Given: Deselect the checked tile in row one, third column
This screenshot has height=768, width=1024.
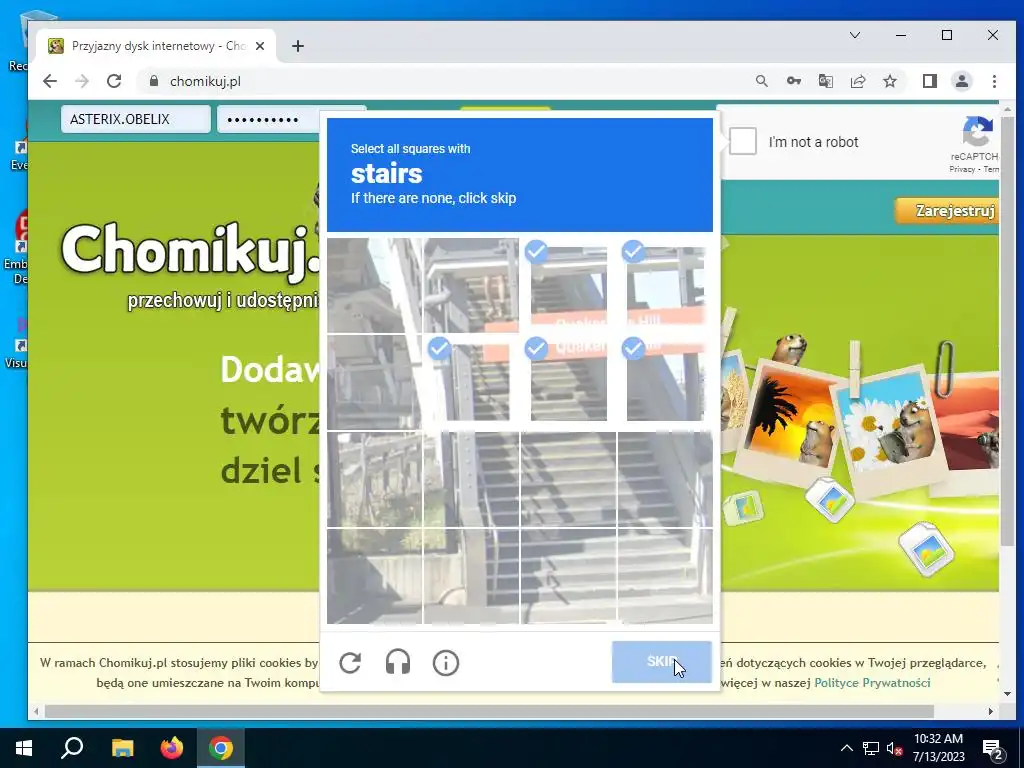Looking at the screenshot, I should (568, 285).
